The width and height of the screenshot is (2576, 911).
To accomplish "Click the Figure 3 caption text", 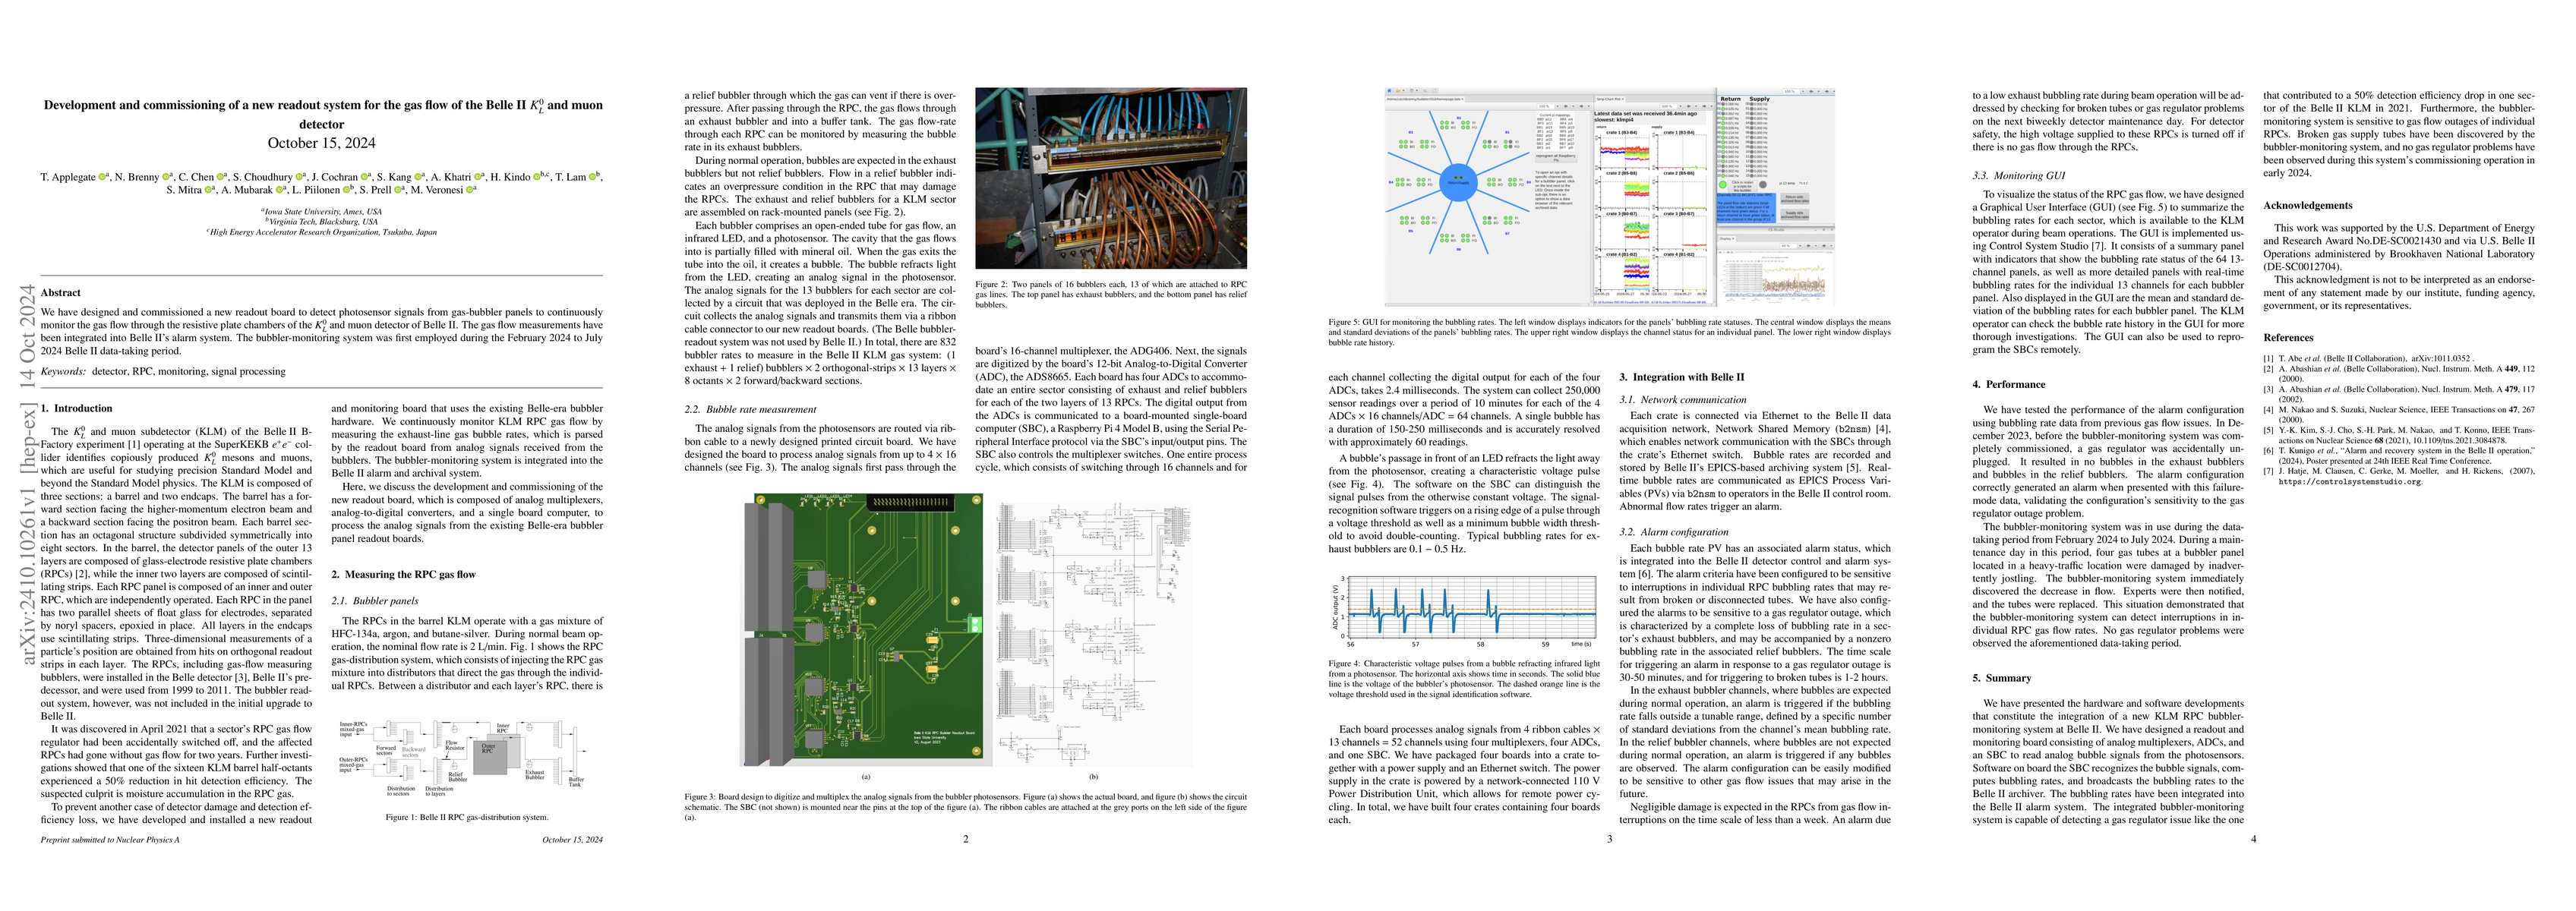I will tap(966, 807).
